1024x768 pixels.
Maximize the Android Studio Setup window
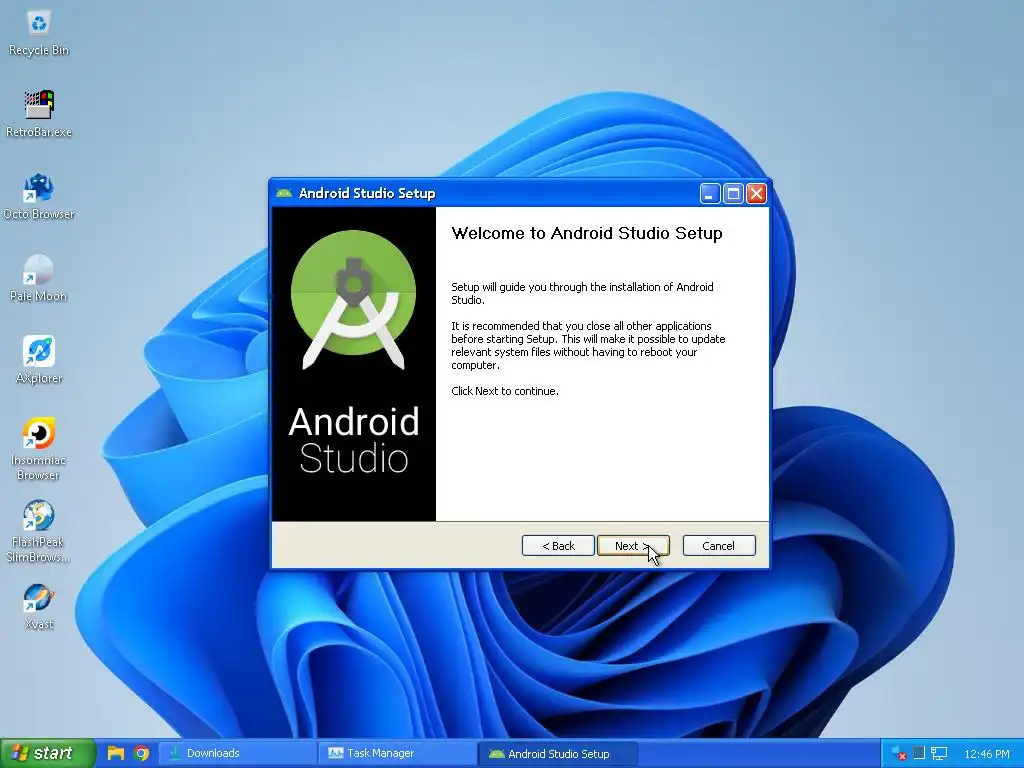733,193
